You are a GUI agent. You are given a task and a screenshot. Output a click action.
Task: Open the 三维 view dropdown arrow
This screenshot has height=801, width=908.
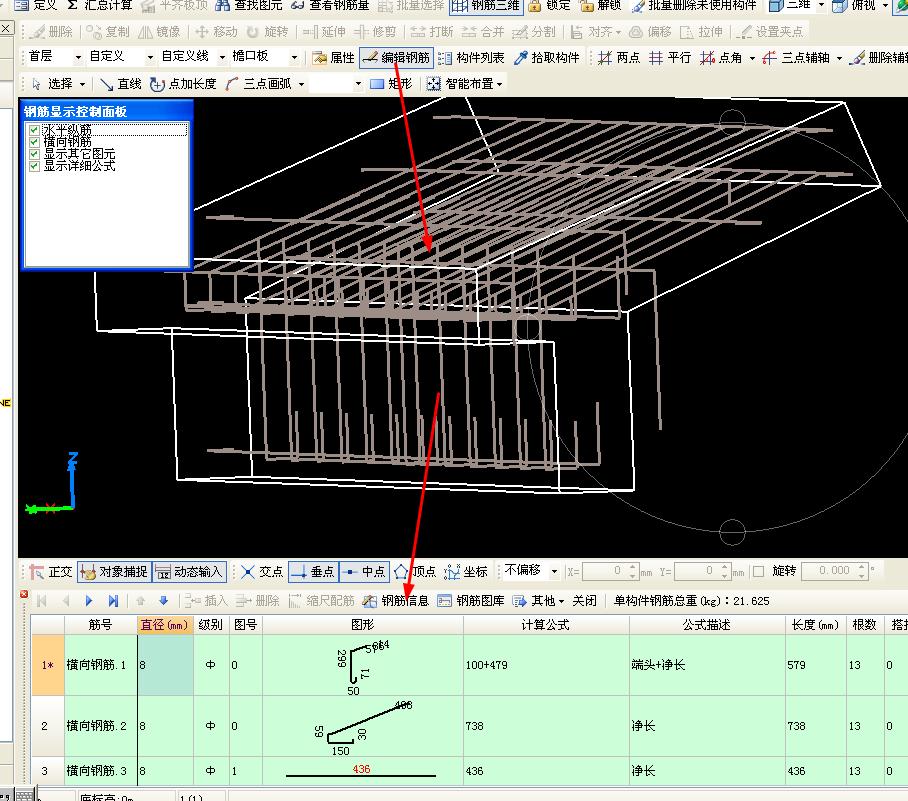coord(821,5)
